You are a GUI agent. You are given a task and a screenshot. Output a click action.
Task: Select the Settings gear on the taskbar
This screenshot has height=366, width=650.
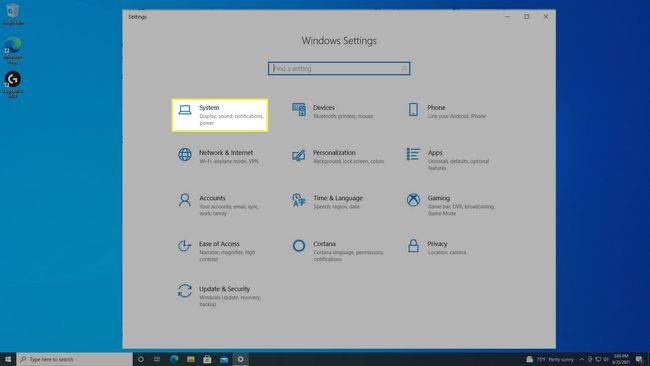240,359
